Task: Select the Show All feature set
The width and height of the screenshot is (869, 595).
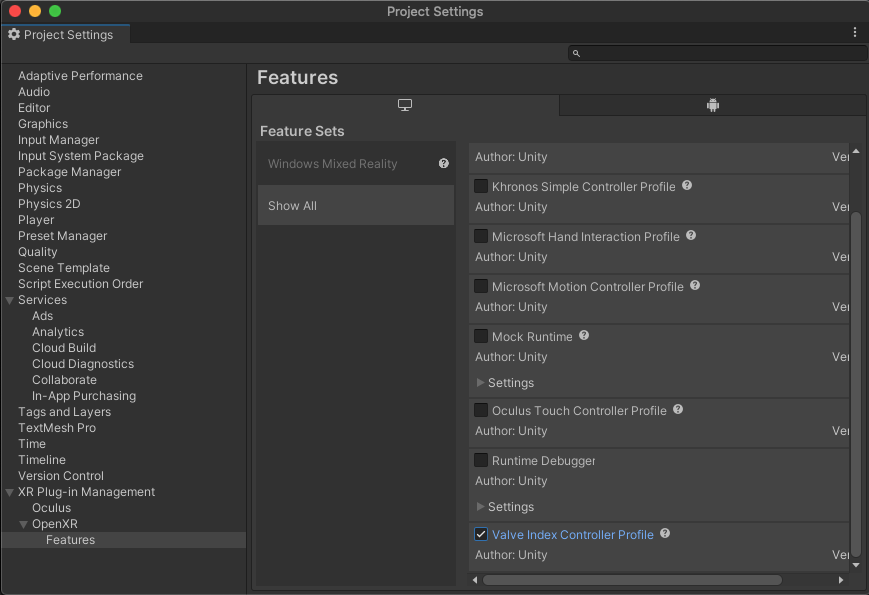Action: pyautogui.click(x=355, y=206)
